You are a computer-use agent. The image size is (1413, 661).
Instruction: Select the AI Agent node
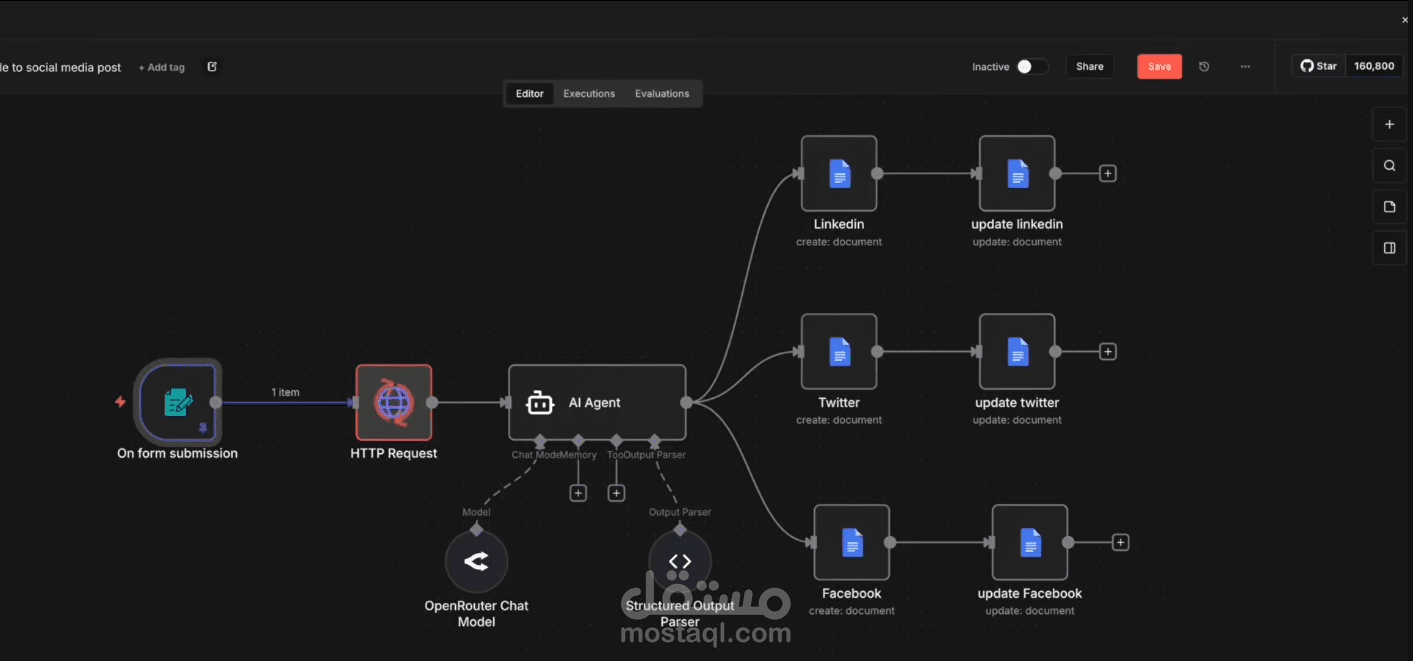[597, 402]
